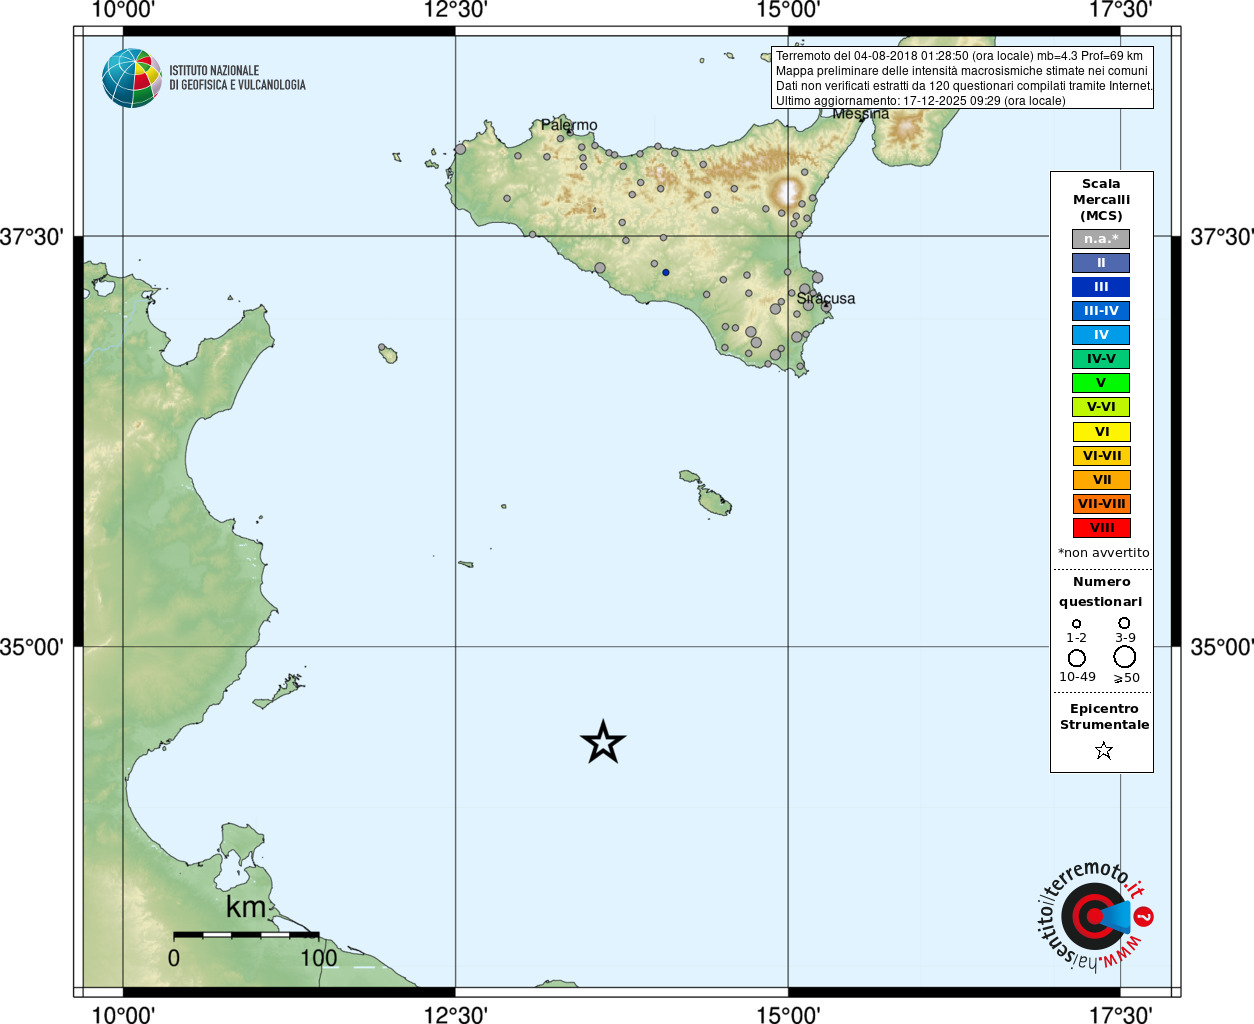The height and width of the screenshot is (1024, 1254).
Task: Click the 1-2 questionnaire circle in legend
Action: click(x=1077, y=624)
